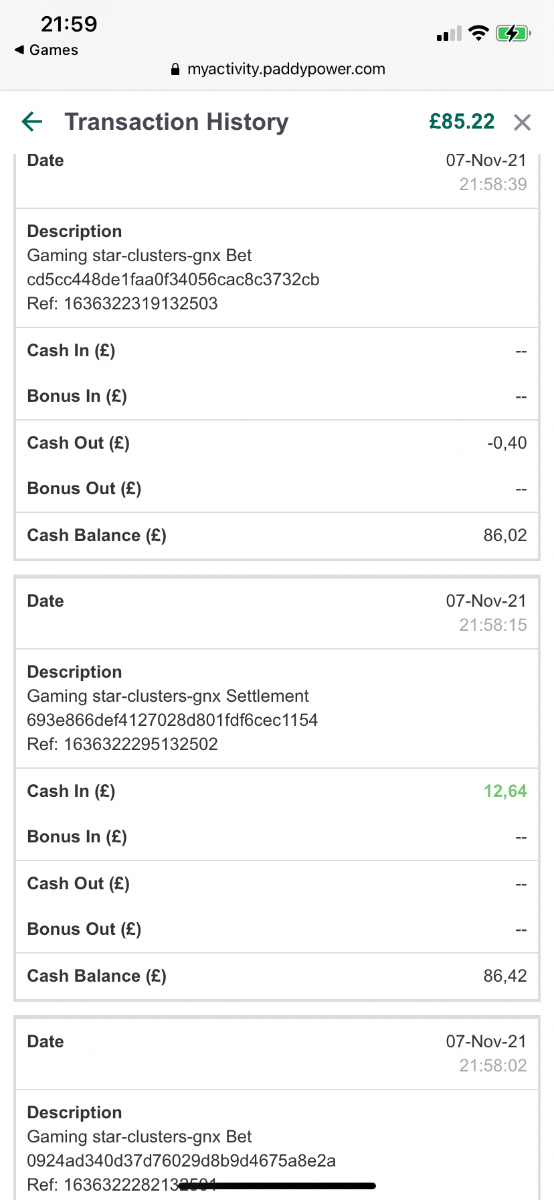Tap the Transaction History title
The image size is (554, 1200).
[x=176, y=122]
